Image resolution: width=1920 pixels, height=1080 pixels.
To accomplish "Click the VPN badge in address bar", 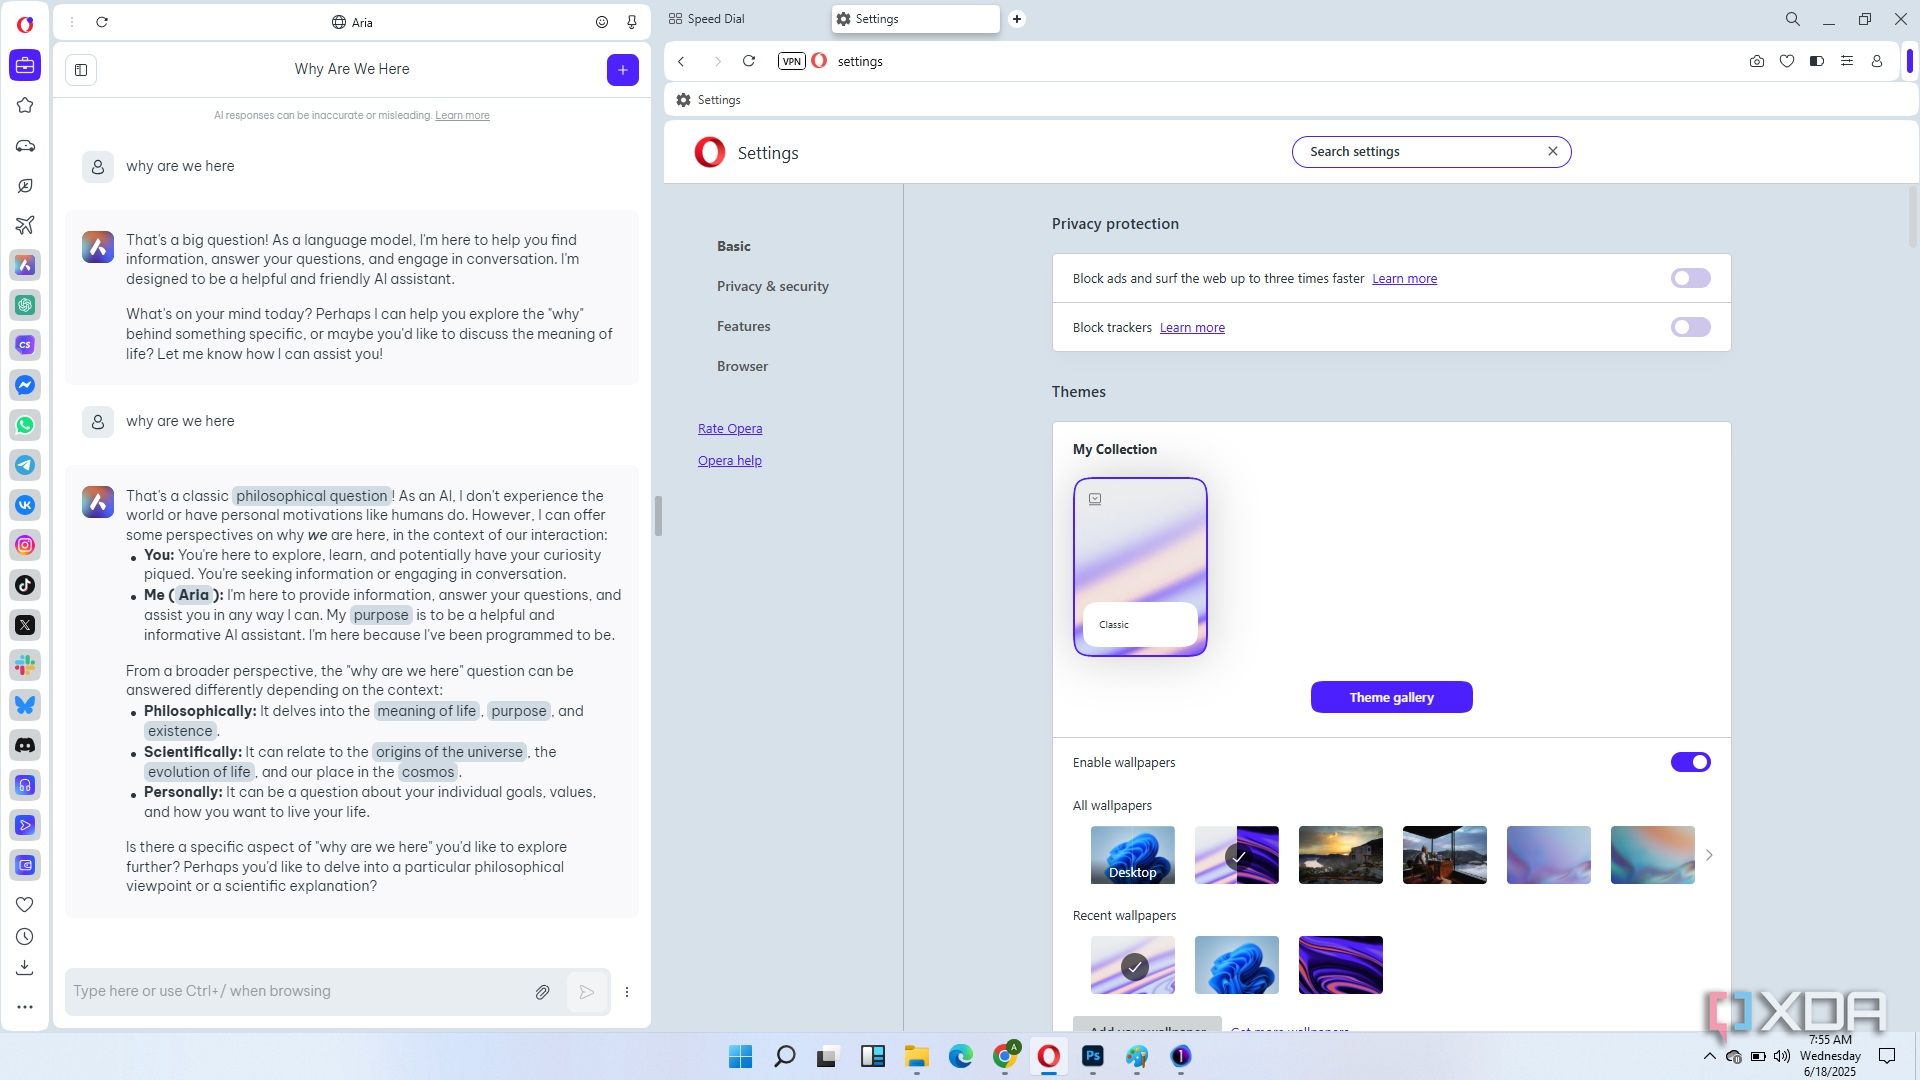I will point(791,61).
